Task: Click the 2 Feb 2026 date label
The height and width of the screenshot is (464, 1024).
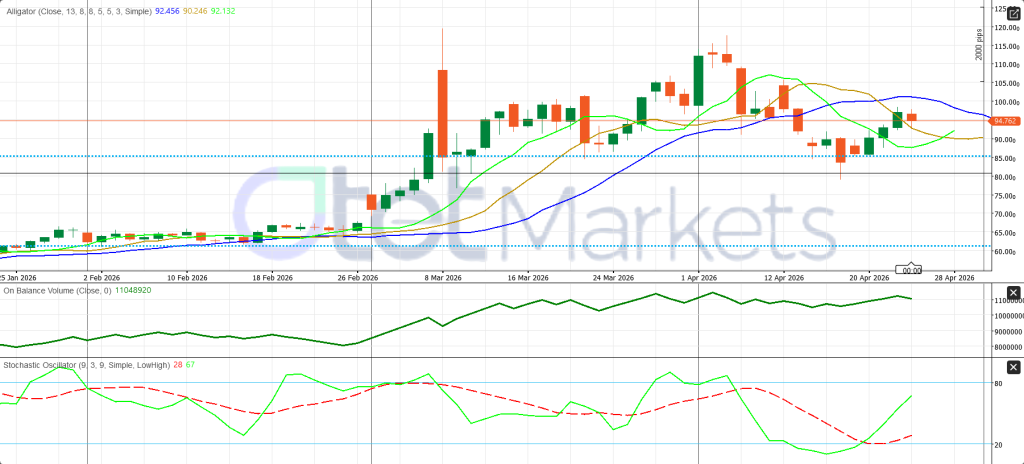Action: (102, 278)
